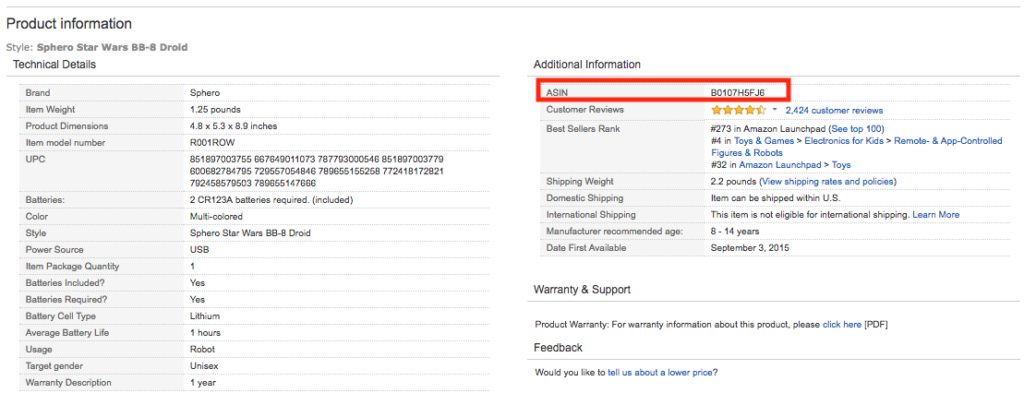The width and height of the screenshot is (1024, 393).
Task: Select UPC code 851897003755
Action: point(219,159)
